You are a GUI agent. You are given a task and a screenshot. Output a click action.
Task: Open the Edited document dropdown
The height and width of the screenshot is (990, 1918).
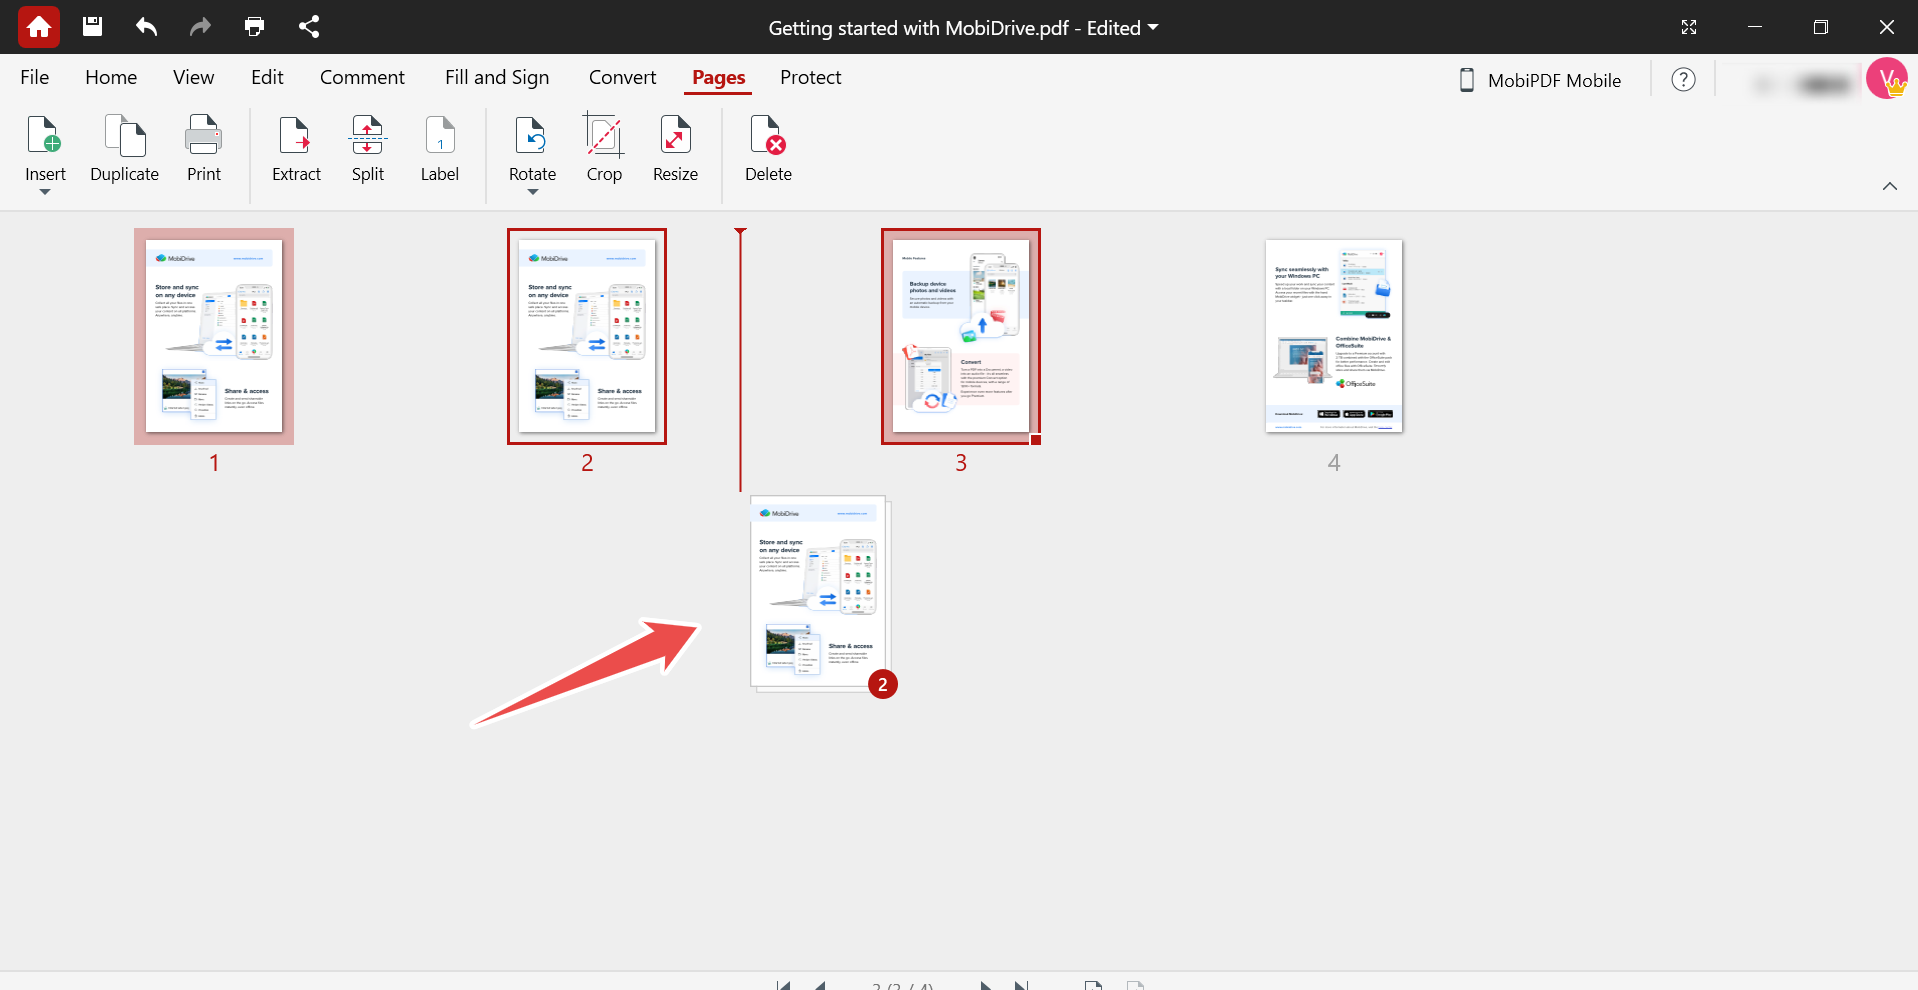coord(1153,28)
